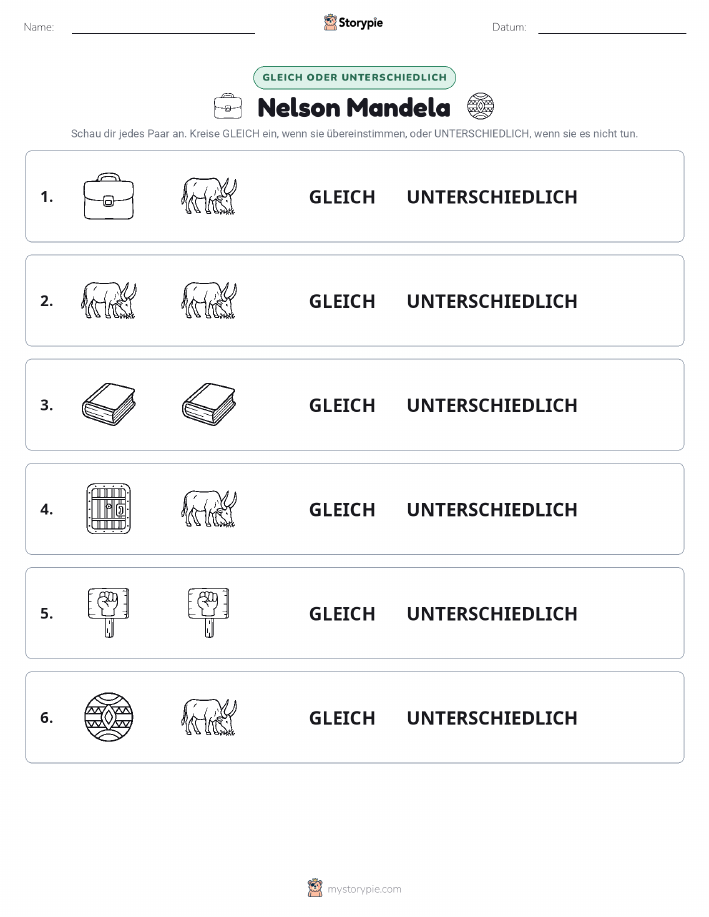
Task: Click the prison door icon in row 4
Action: click(109, 509)
